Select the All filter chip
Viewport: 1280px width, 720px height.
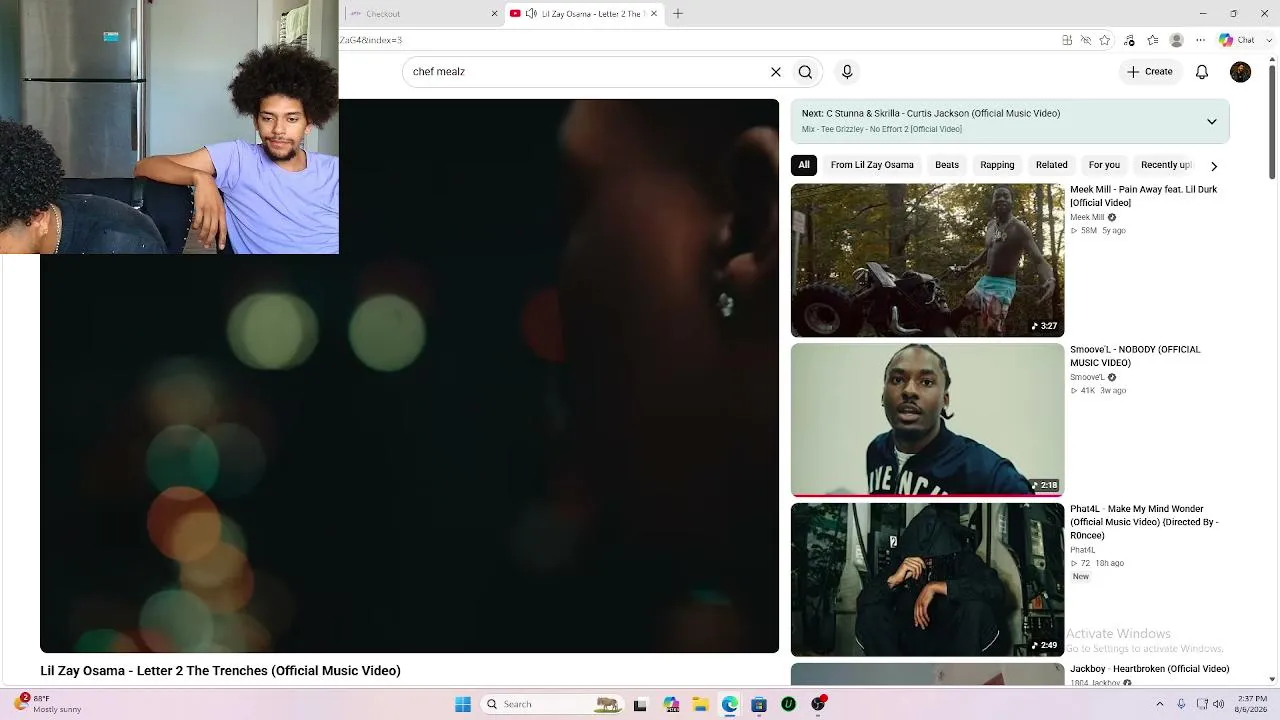804,165
